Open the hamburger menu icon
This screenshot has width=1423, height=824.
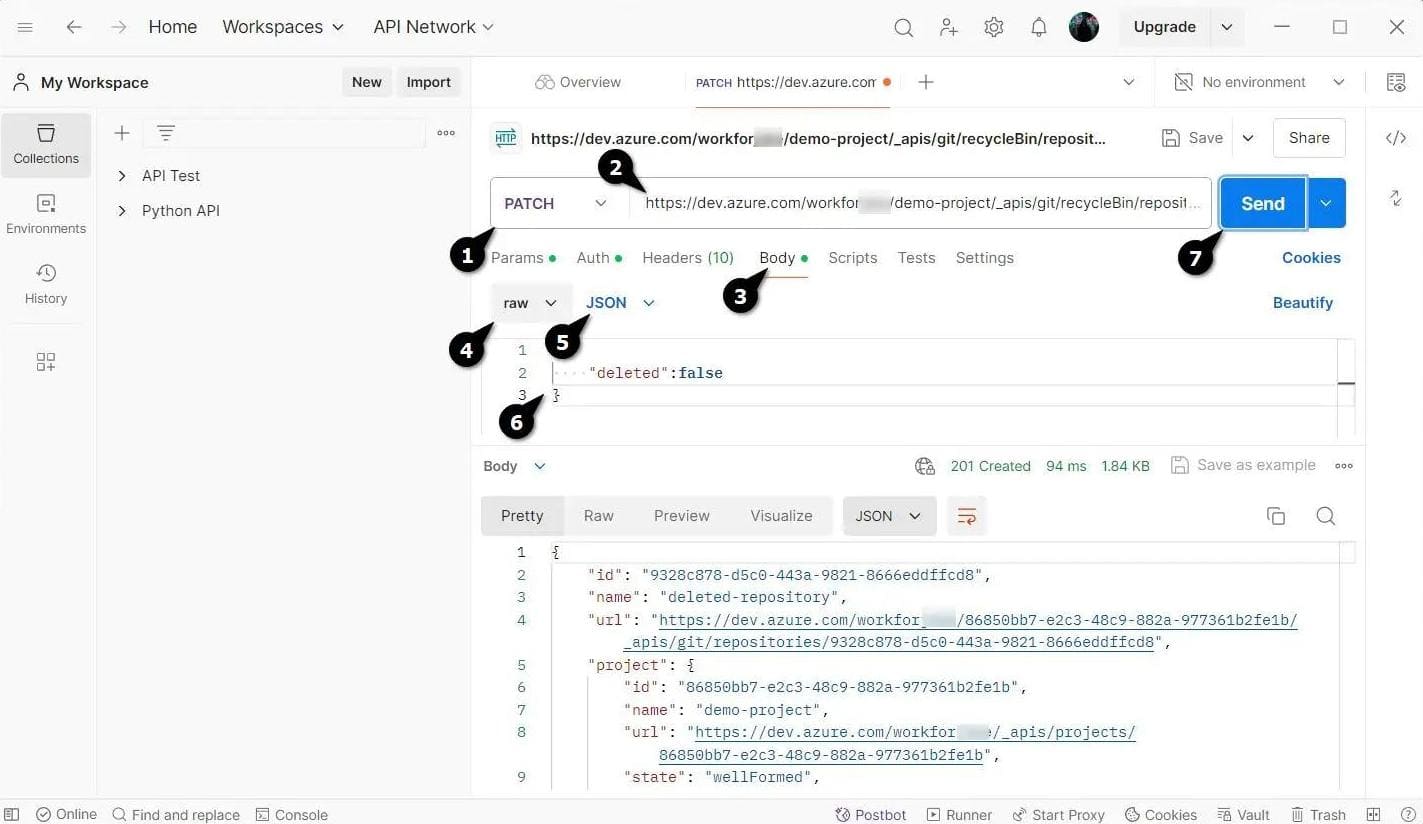click(x=26, y=27)
